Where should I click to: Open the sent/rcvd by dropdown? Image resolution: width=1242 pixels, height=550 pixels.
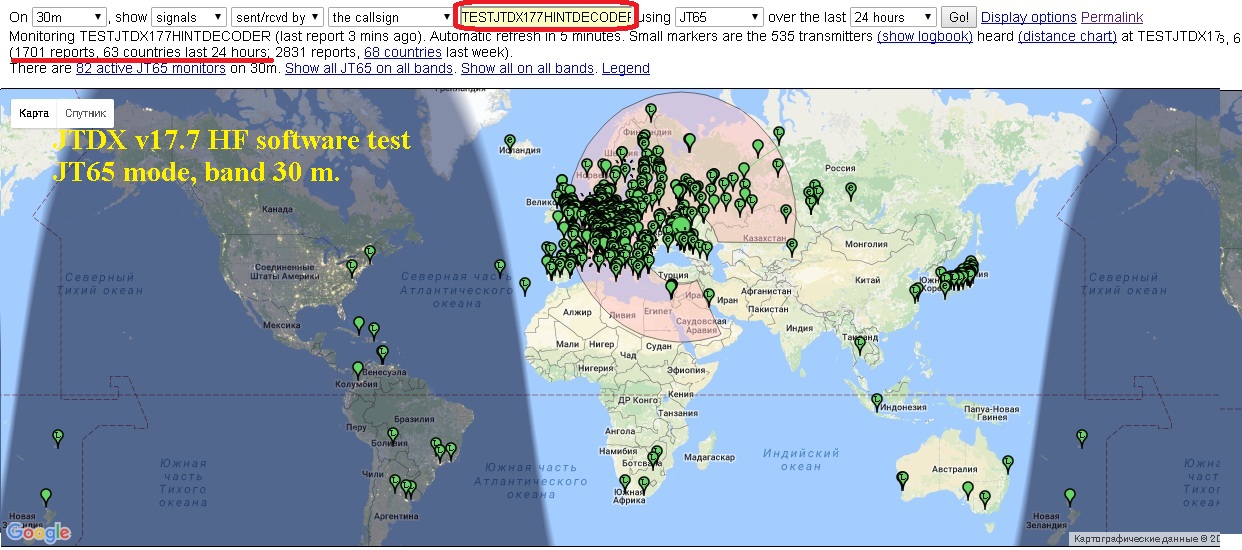coord(277,17)
